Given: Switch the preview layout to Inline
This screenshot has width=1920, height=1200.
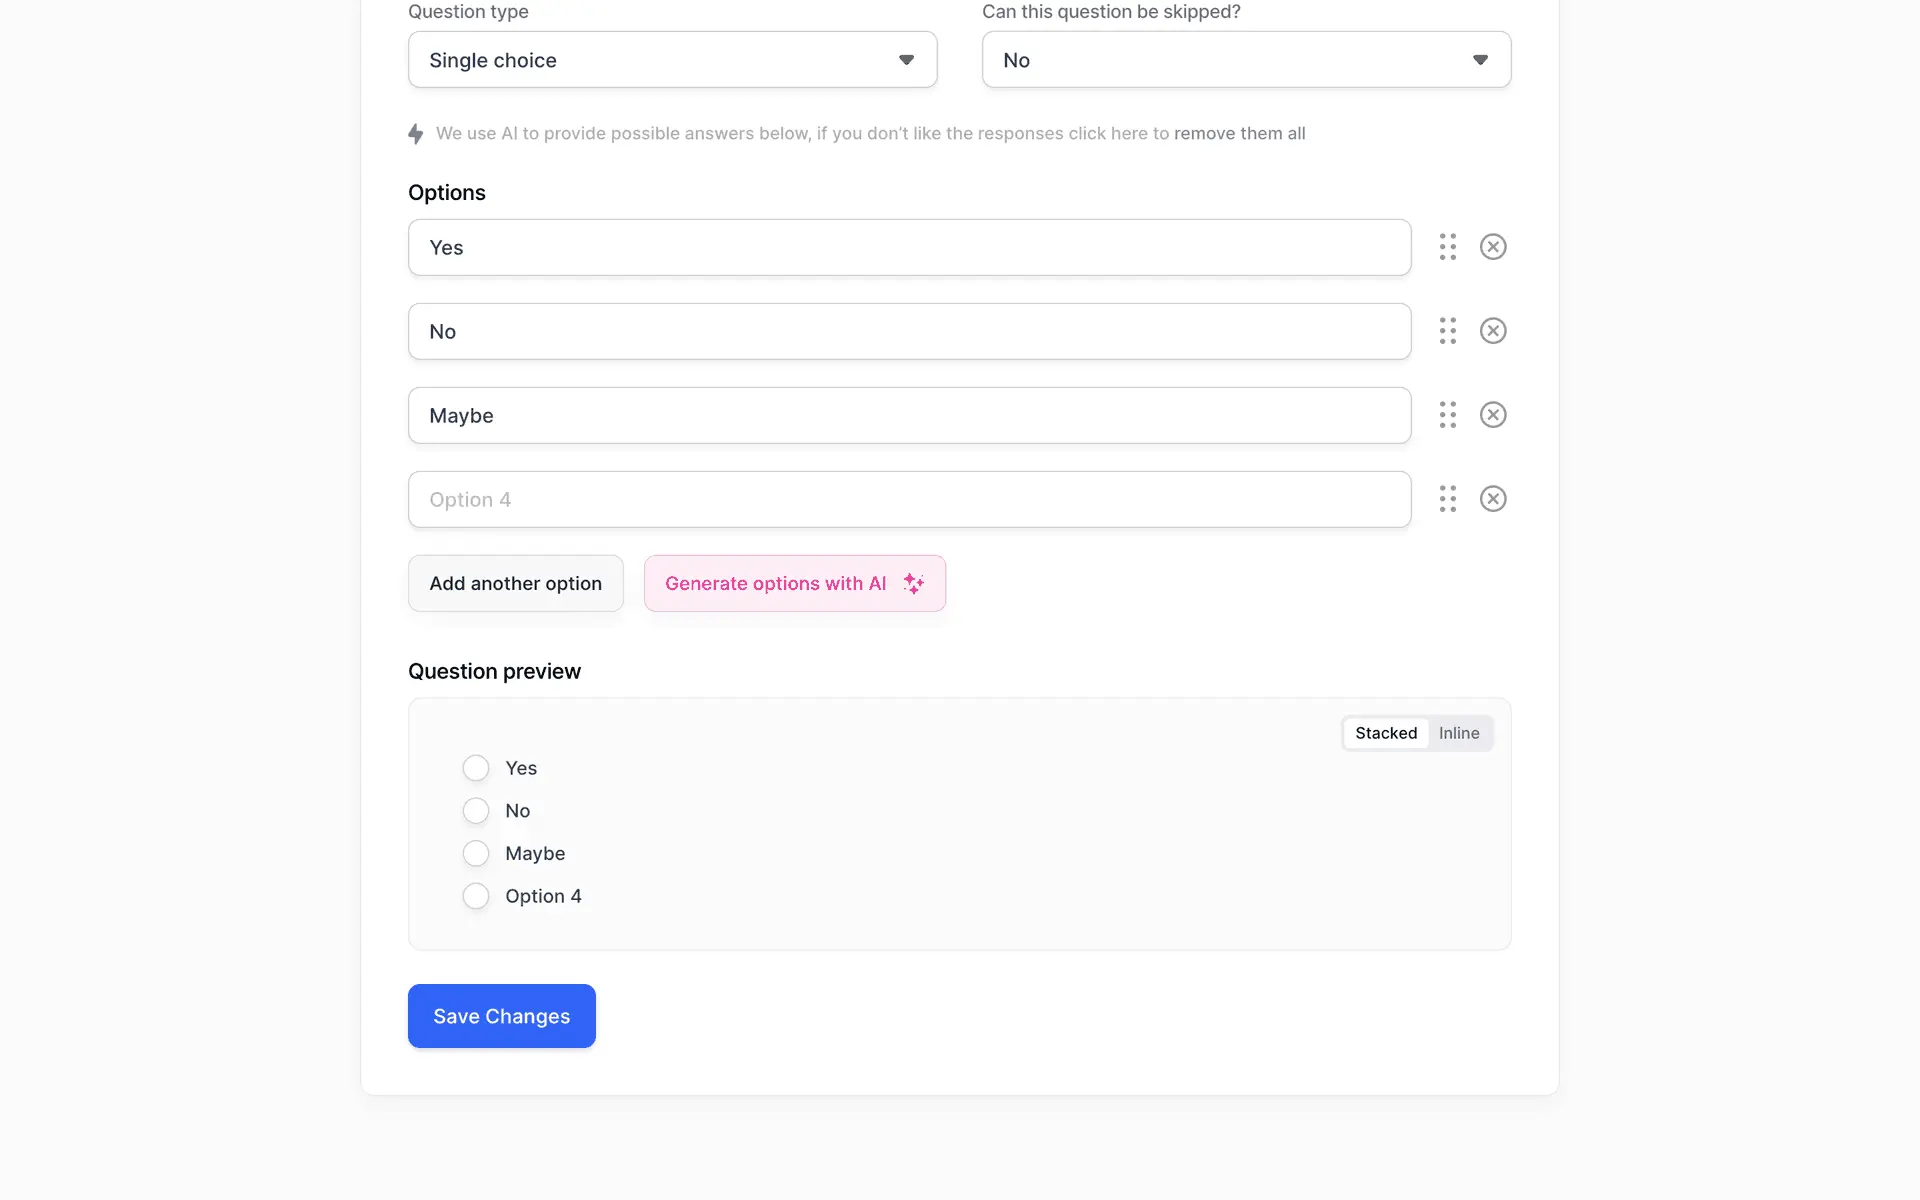Looking at the screenshot, I should pos(1459,733).
